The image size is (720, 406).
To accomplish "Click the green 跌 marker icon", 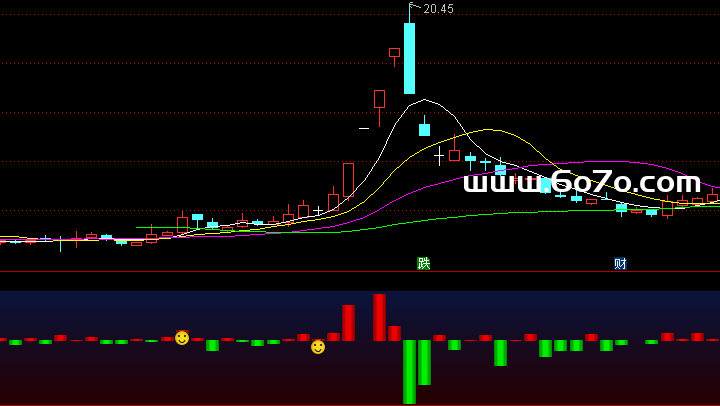I will pos(424,263).
